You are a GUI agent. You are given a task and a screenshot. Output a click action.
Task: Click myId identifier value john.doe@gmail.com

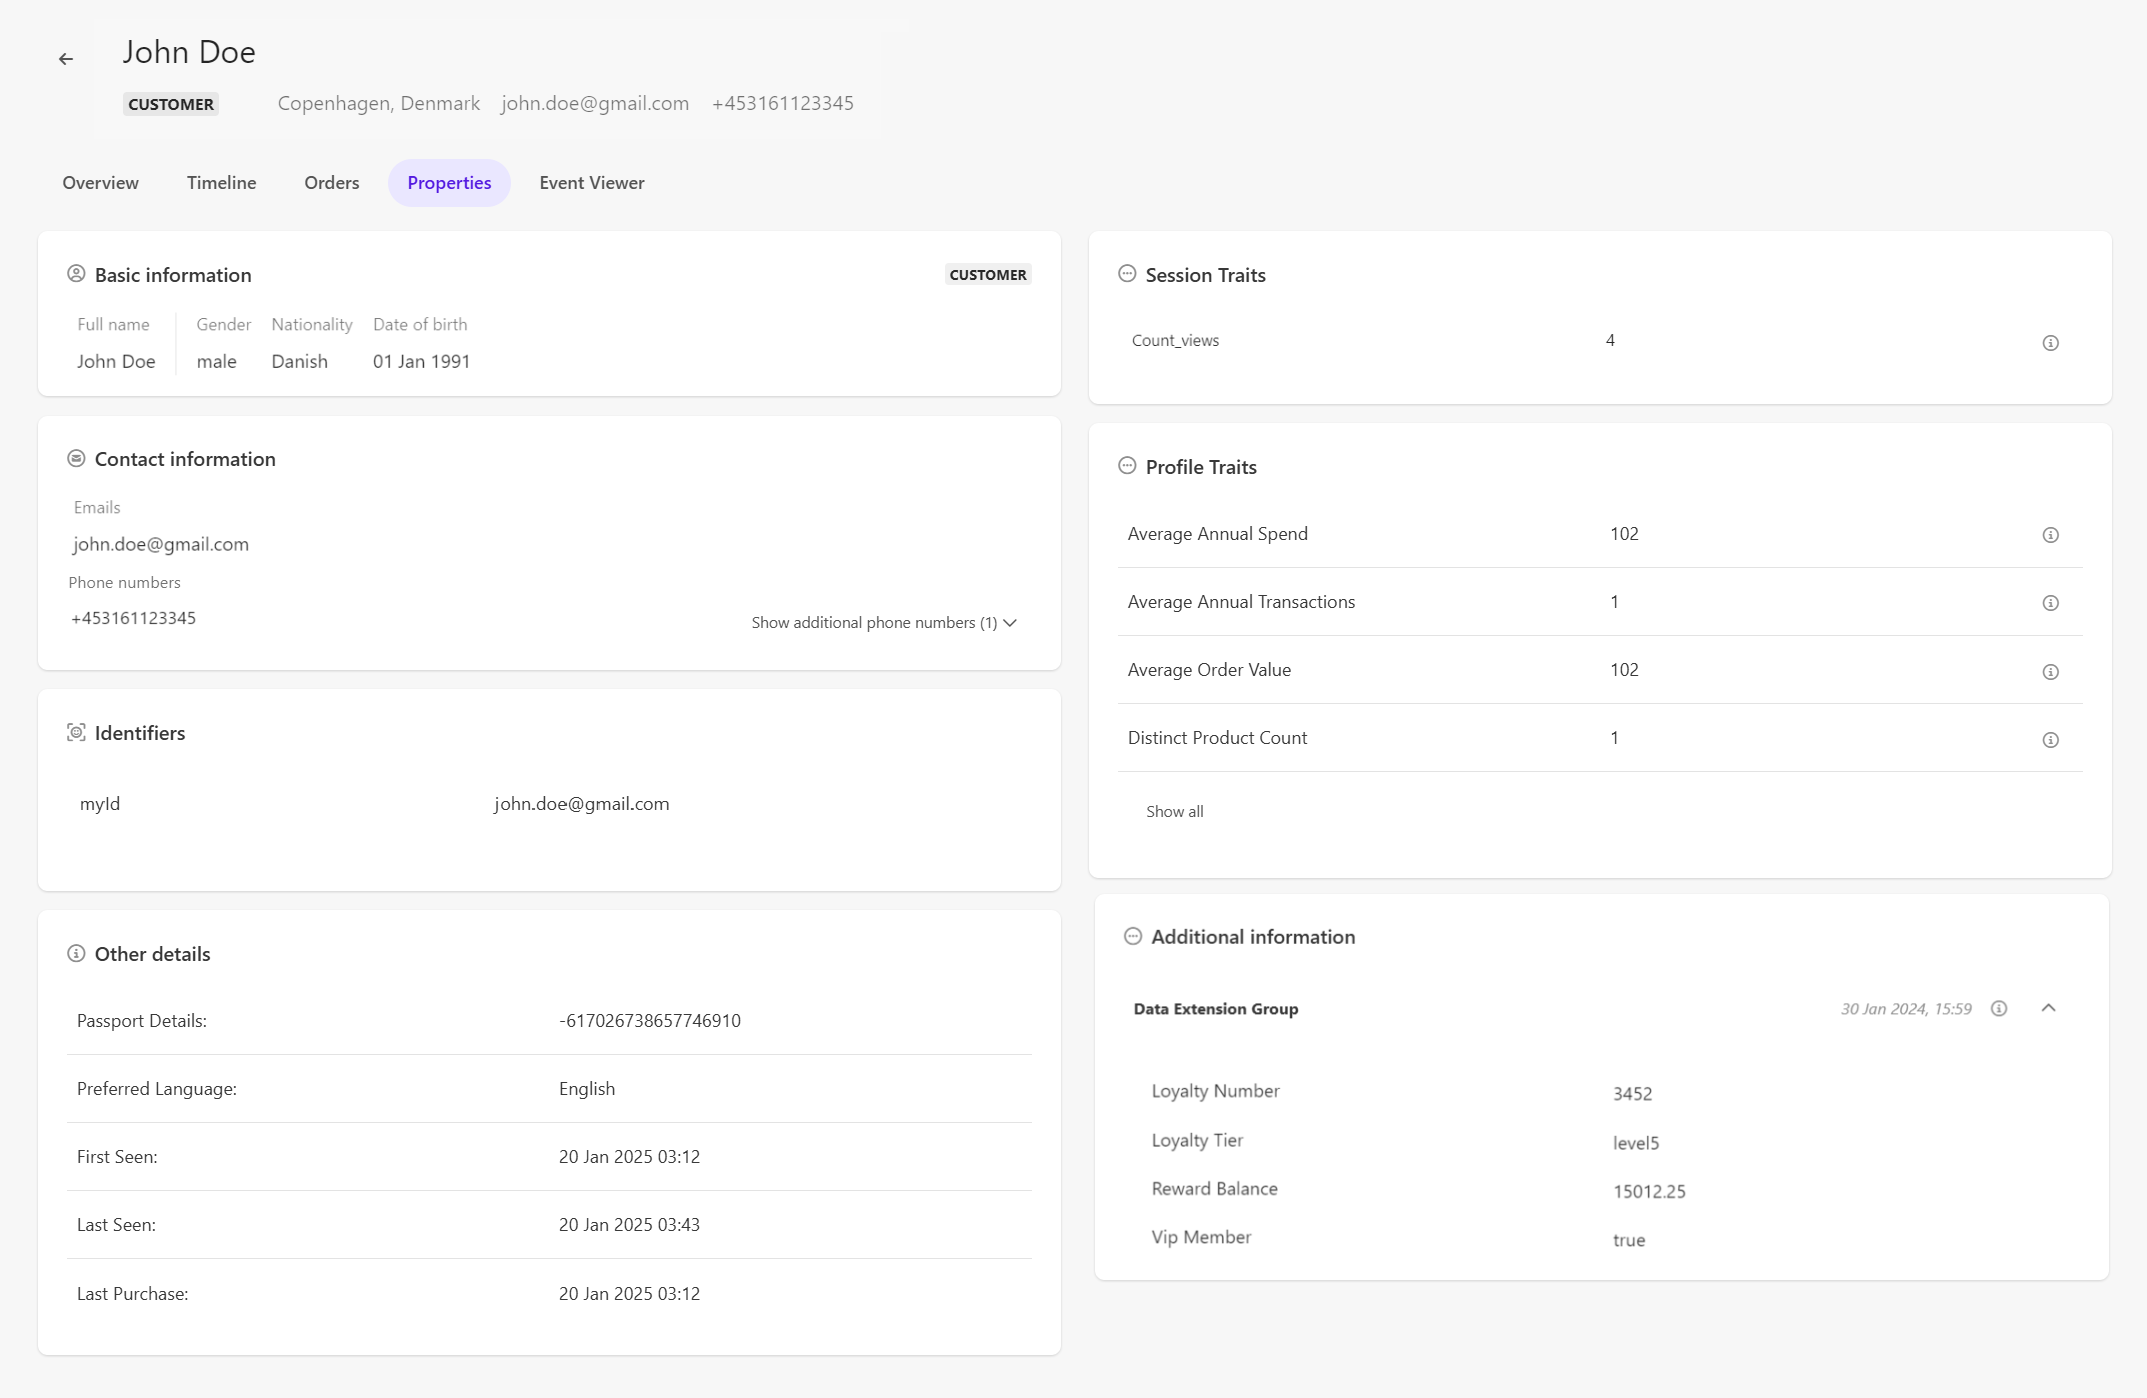tap(581, 803)
